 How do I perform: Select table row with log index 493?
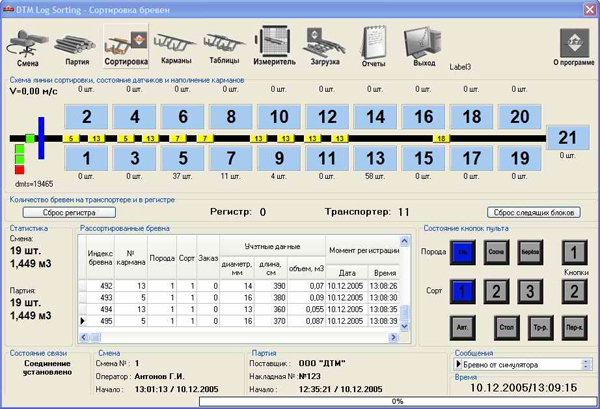[239, 297]
